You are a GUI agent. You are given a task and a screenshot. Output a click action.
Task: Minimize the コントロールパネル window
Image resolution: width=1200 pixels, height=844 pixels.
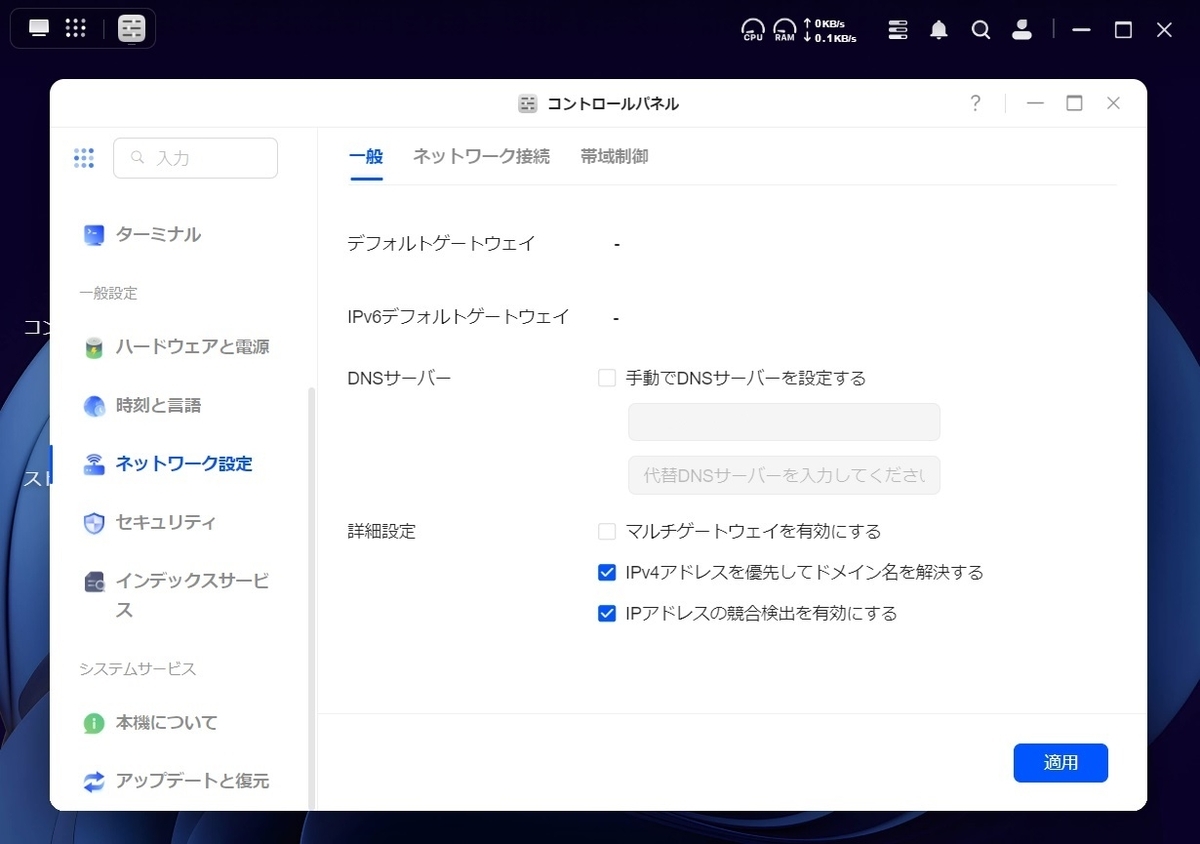click(x=1036, y=103)
